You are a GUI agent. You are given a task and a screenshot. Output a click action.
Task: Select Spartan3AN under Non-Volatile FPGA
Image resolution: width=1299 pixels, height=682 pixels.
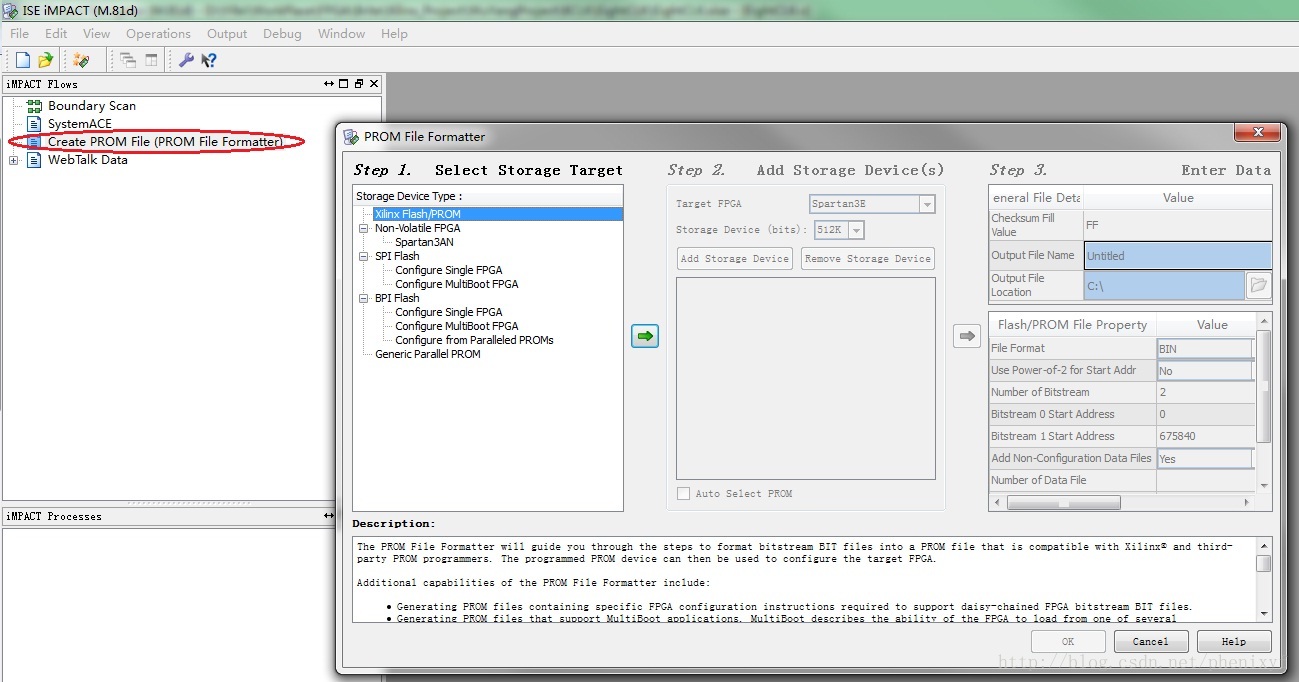[424, 242]
